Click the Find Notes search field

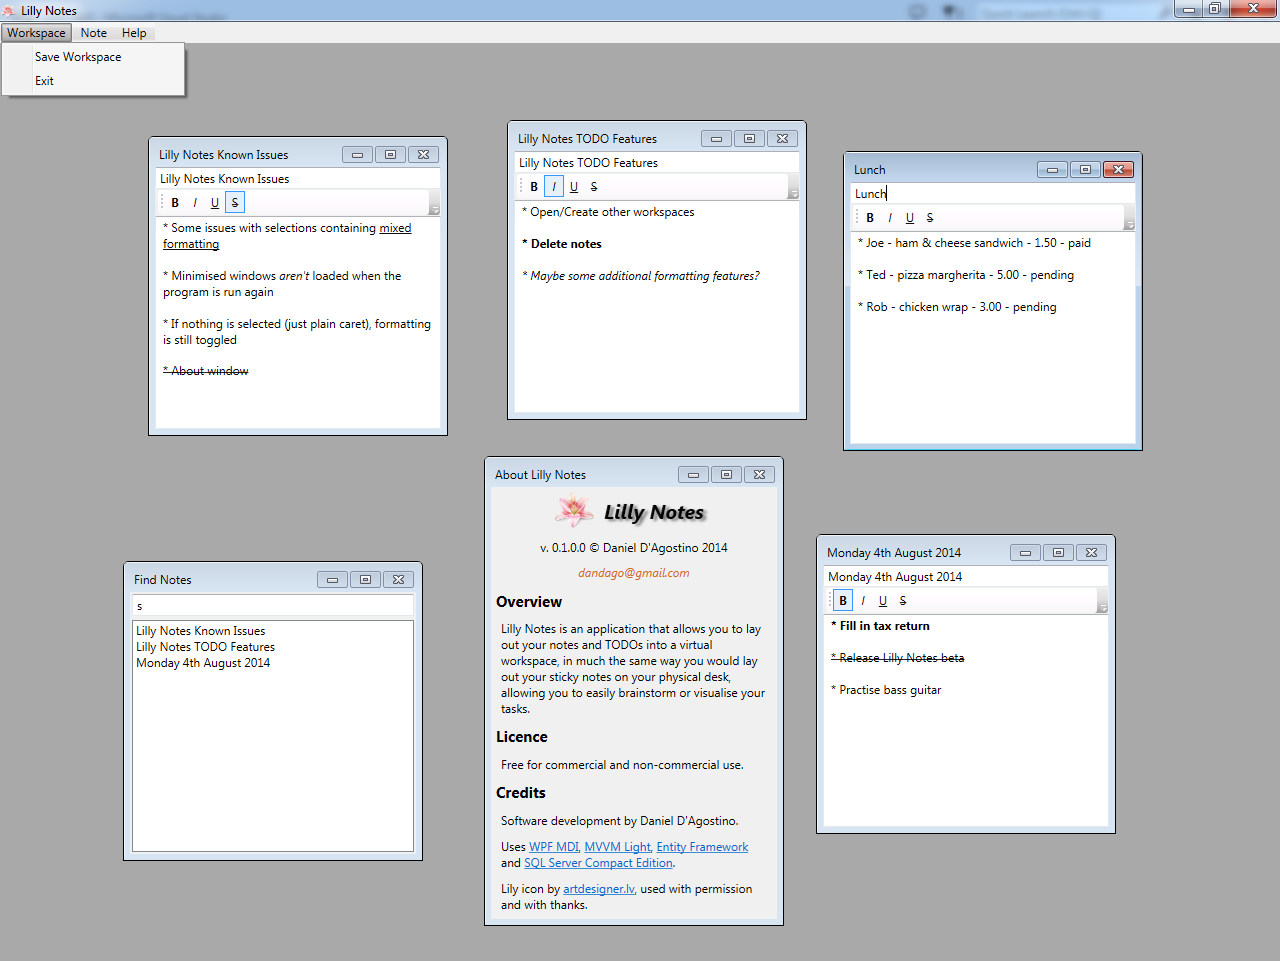272,606
